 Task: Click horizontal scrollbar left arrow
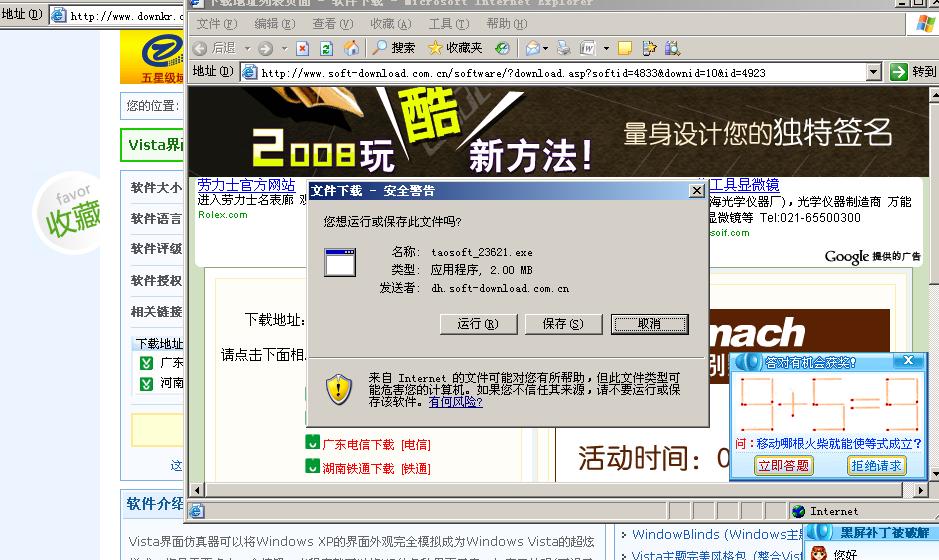click(x=196, y=490)
